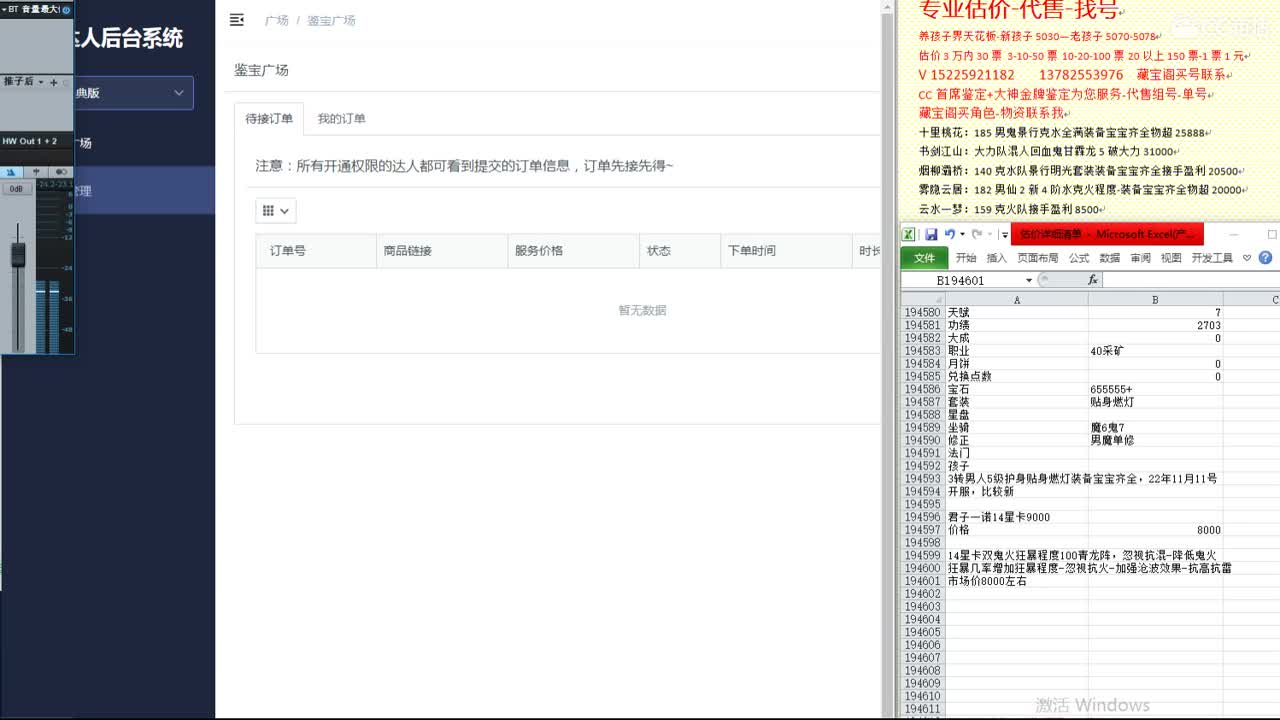Click the 烟柳霸桥 listing line in document
This screenshot has width=1280, height=720.
[x=1082, y=171]
